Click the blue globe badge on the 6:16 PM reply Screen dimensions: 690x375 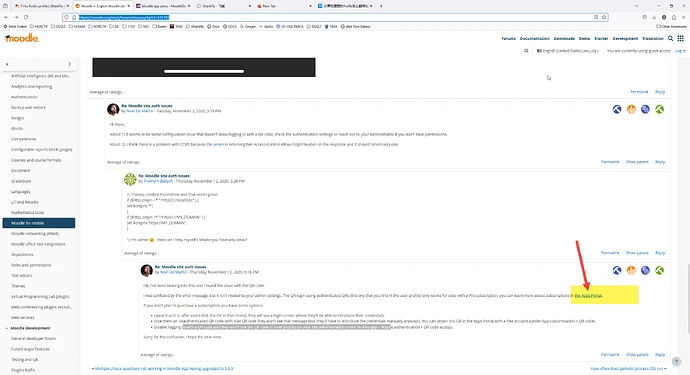[645, 270]
